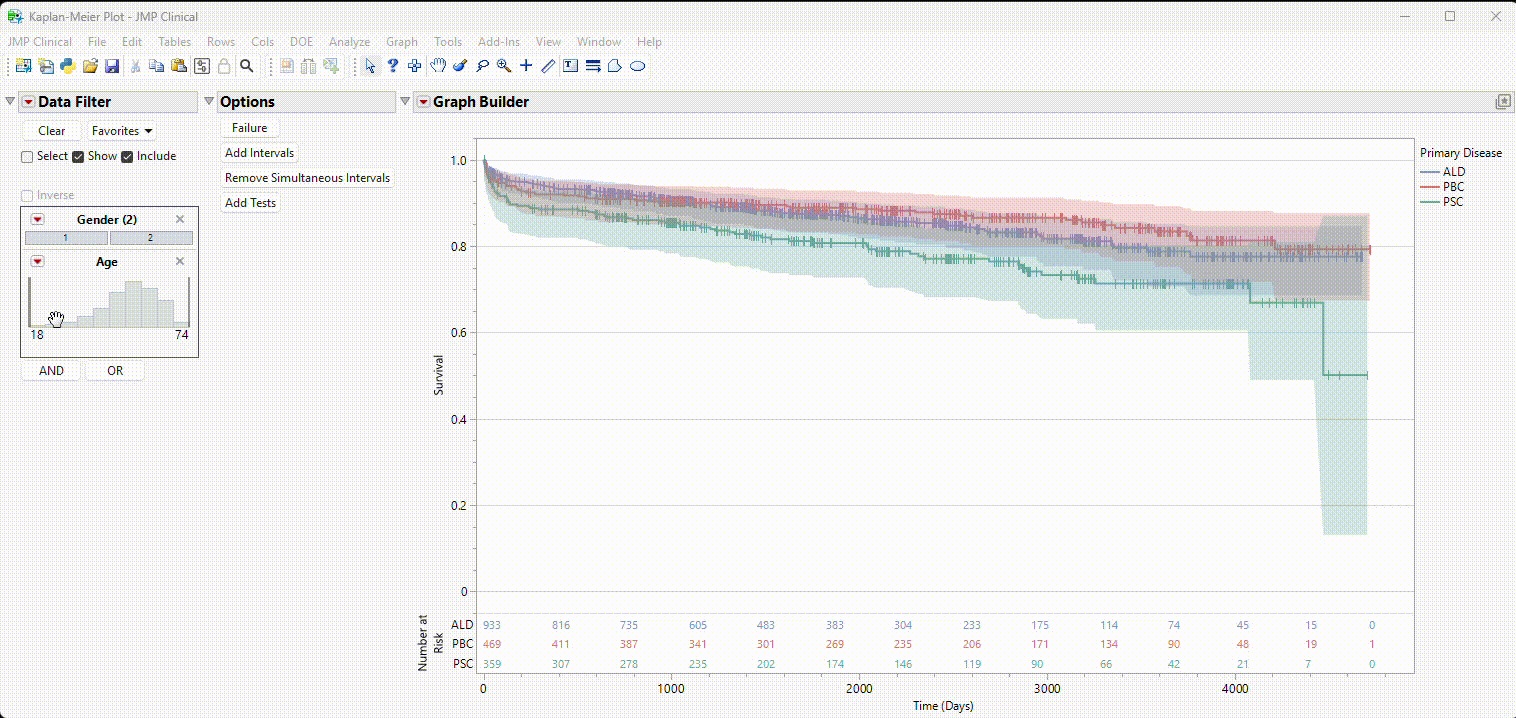Pick the Brush selection tool
The width and height of the screenshot is (1516, 718).
460,66
